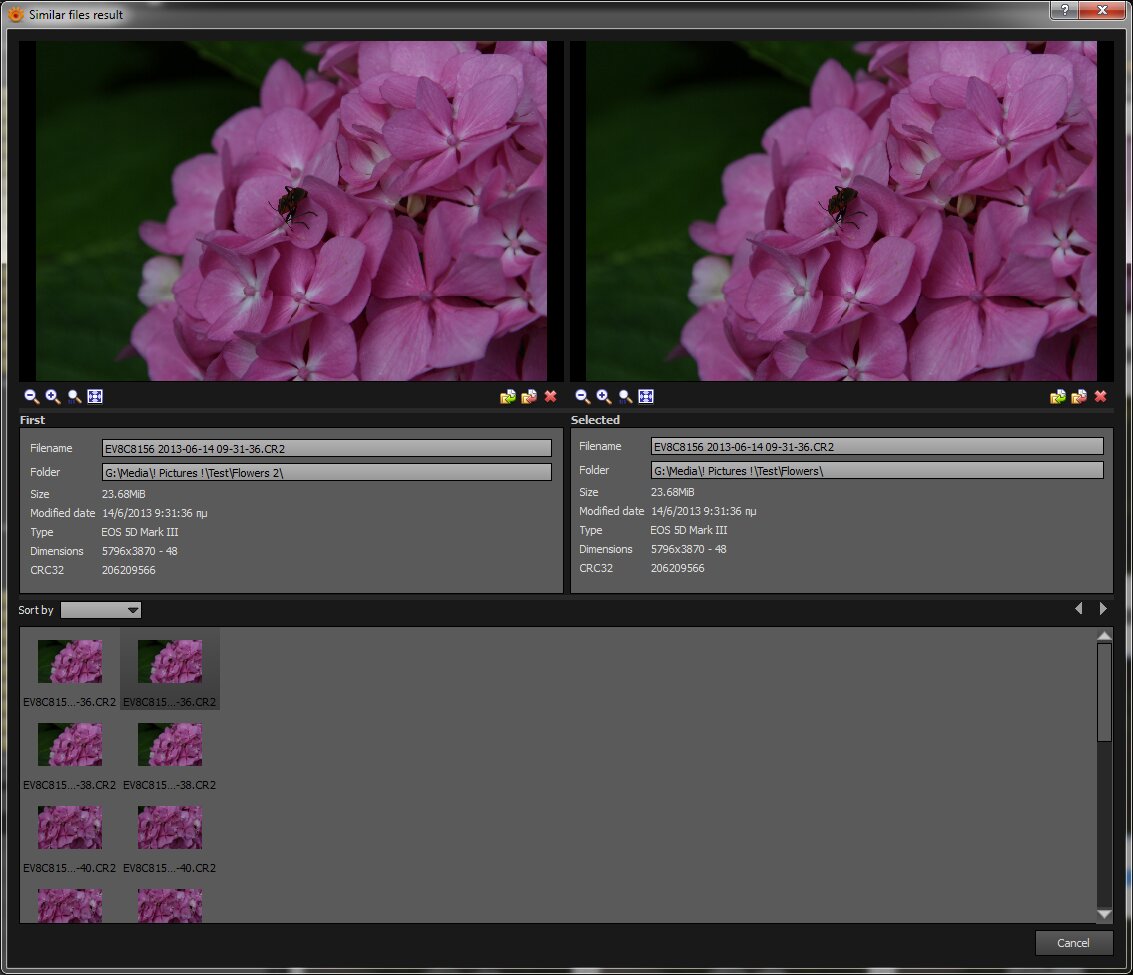Zoom out on the First preview image

click(31, 396)
